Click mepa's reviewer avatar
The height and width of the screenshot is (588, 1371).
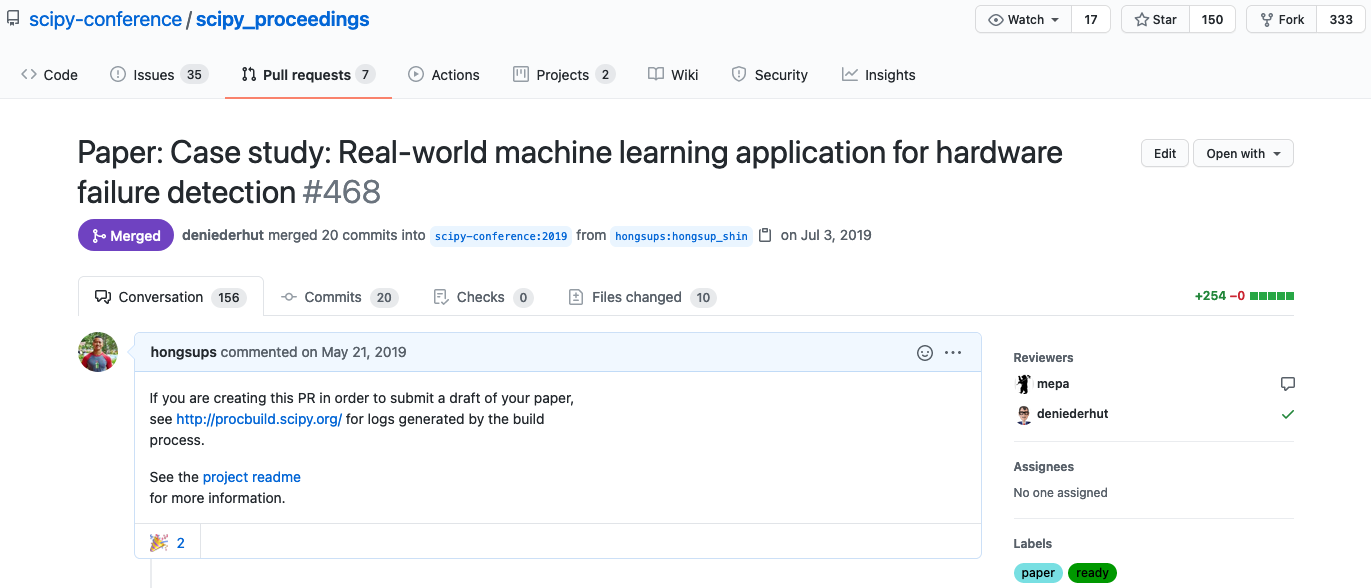(1023, 384)
